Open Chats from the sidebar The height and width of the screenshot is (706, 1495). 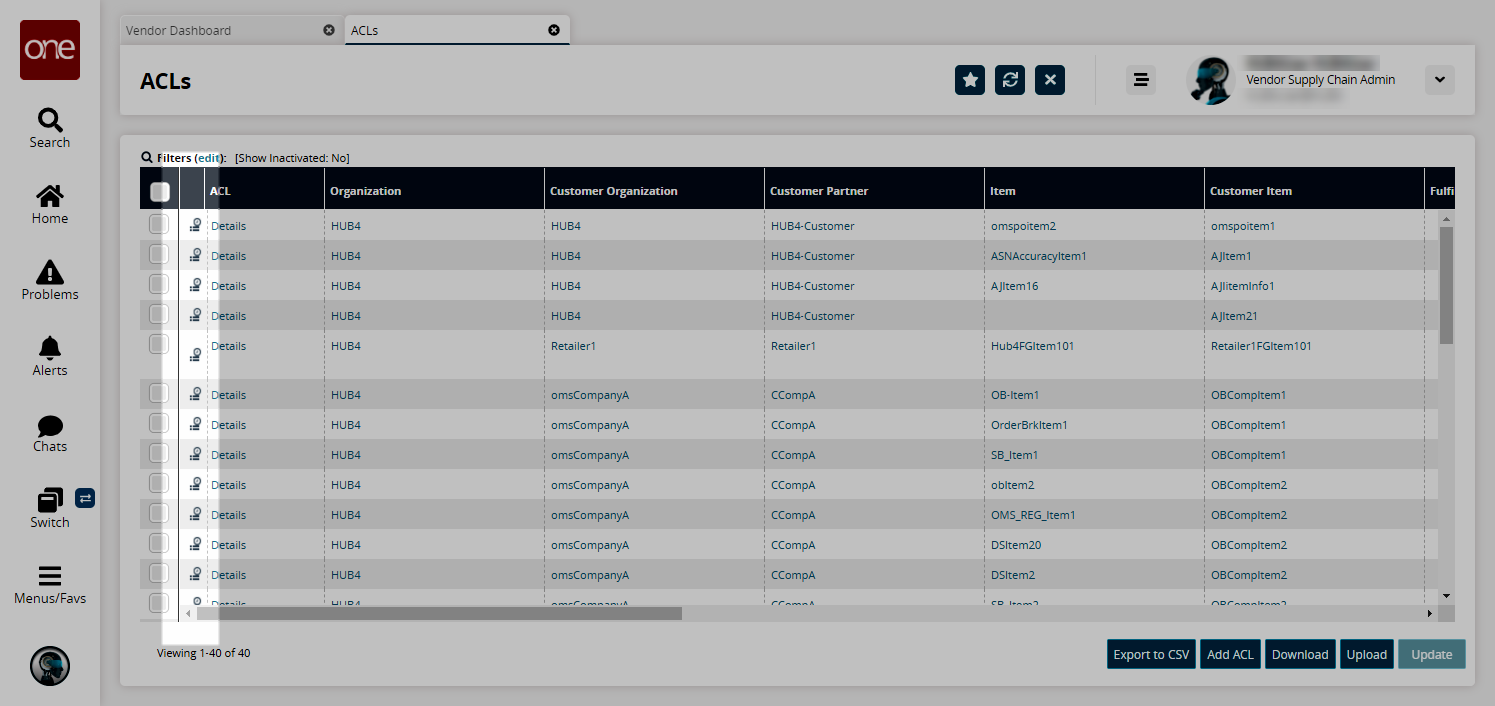[x=50, y=432]
